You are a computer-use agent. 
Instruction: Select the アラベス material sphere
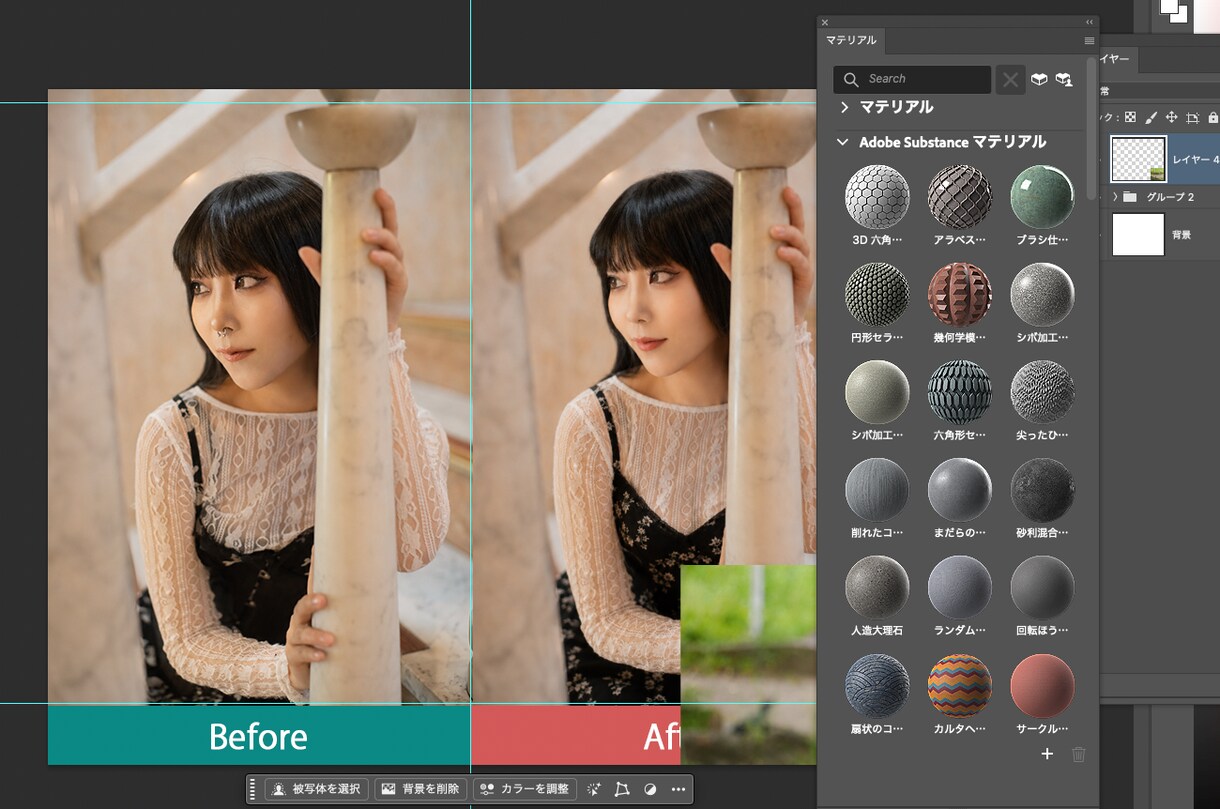click(x=960, y=197)
